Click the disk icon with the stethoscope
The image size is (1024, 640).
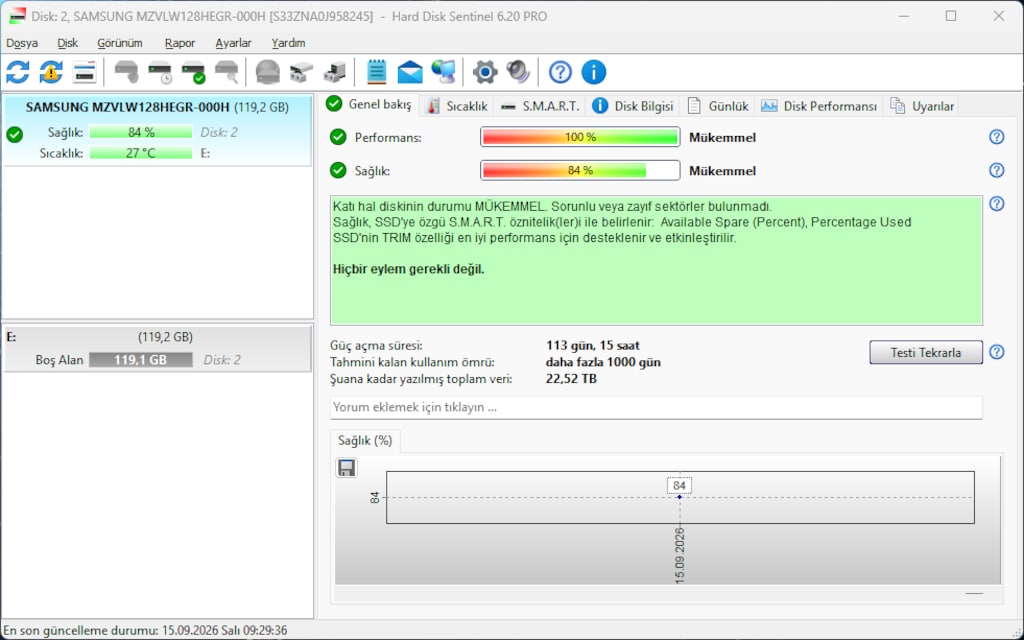tap(126, 72)
